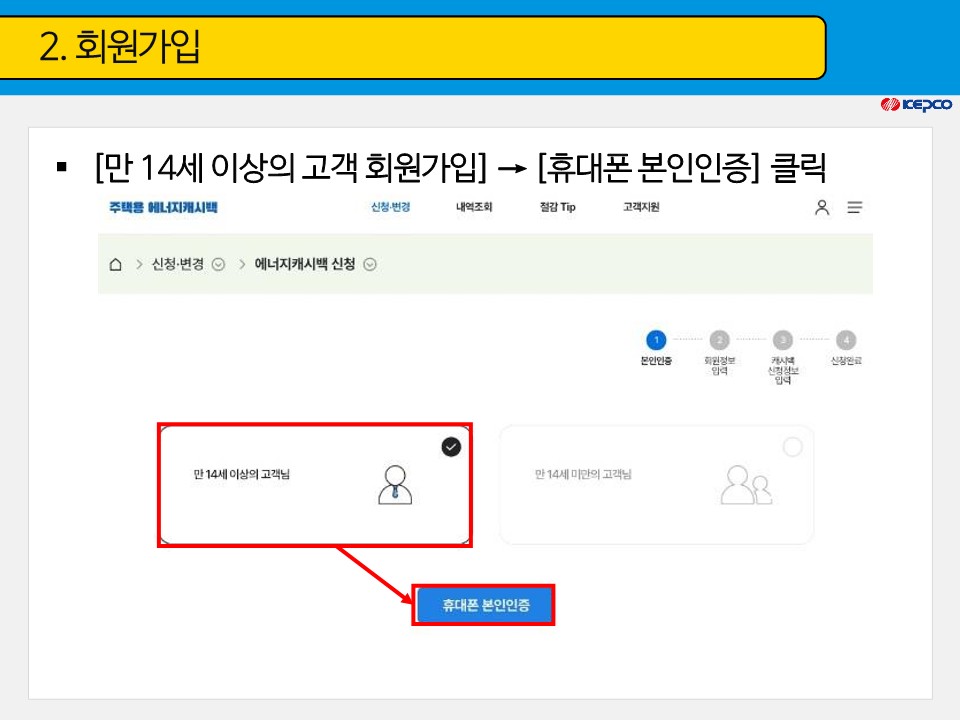Click the 휴대폰 본인인증 button
Image resolution: width=960 pixels, height=720 pixels.
tap(484, 604)
